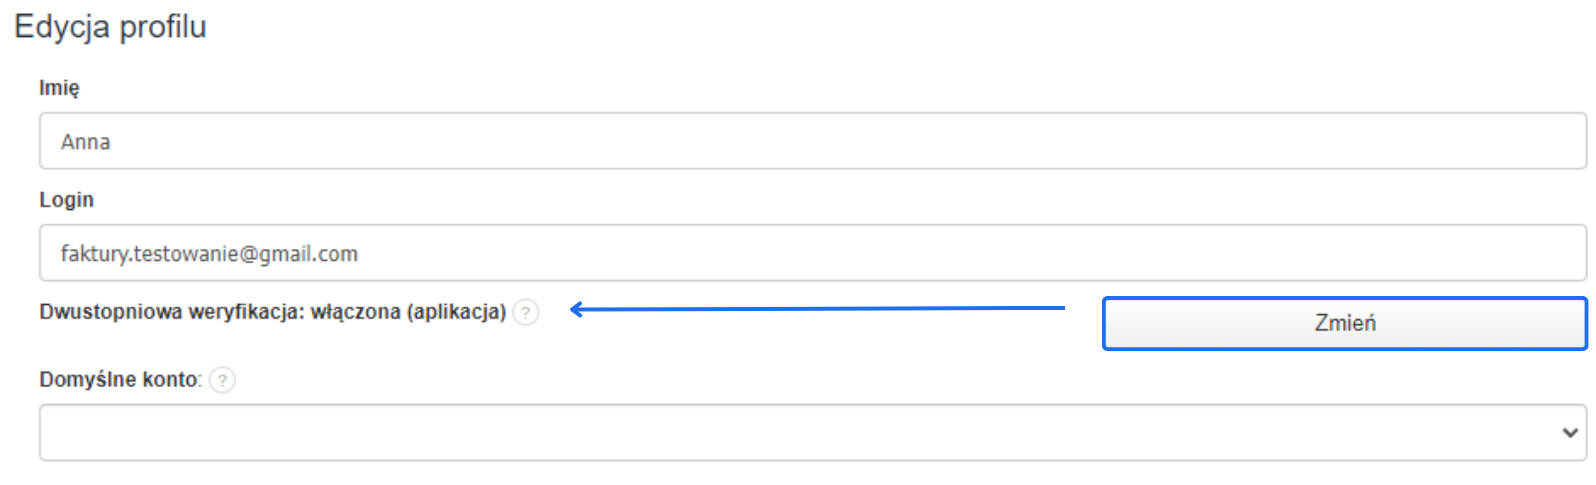Image resolution: width=1596 pixels, height=485 pixels.
Task: Click the empty right side of the Login field
Action: [1300, 253]
